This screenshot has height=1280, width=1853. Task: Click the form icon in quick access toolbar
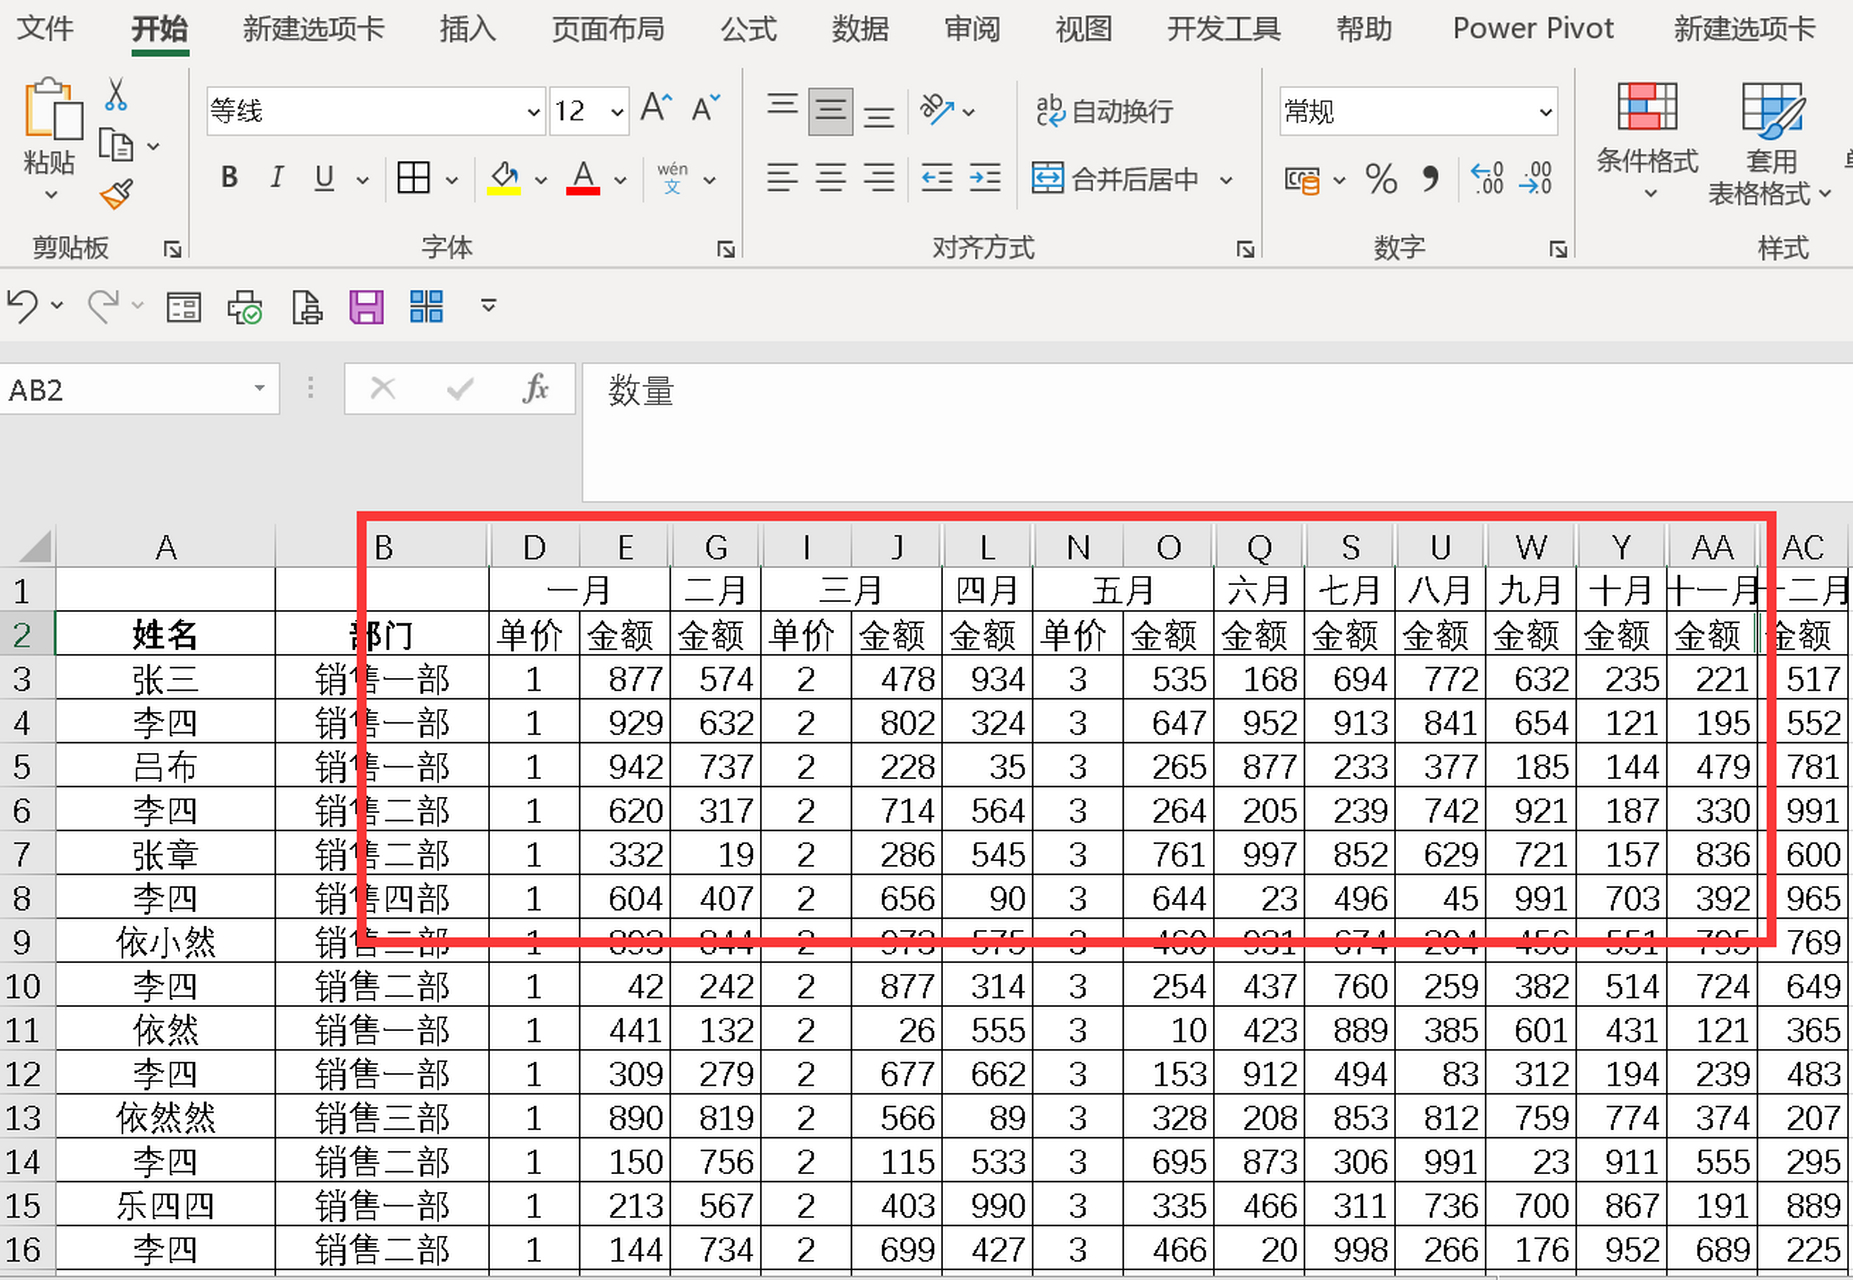183,307
